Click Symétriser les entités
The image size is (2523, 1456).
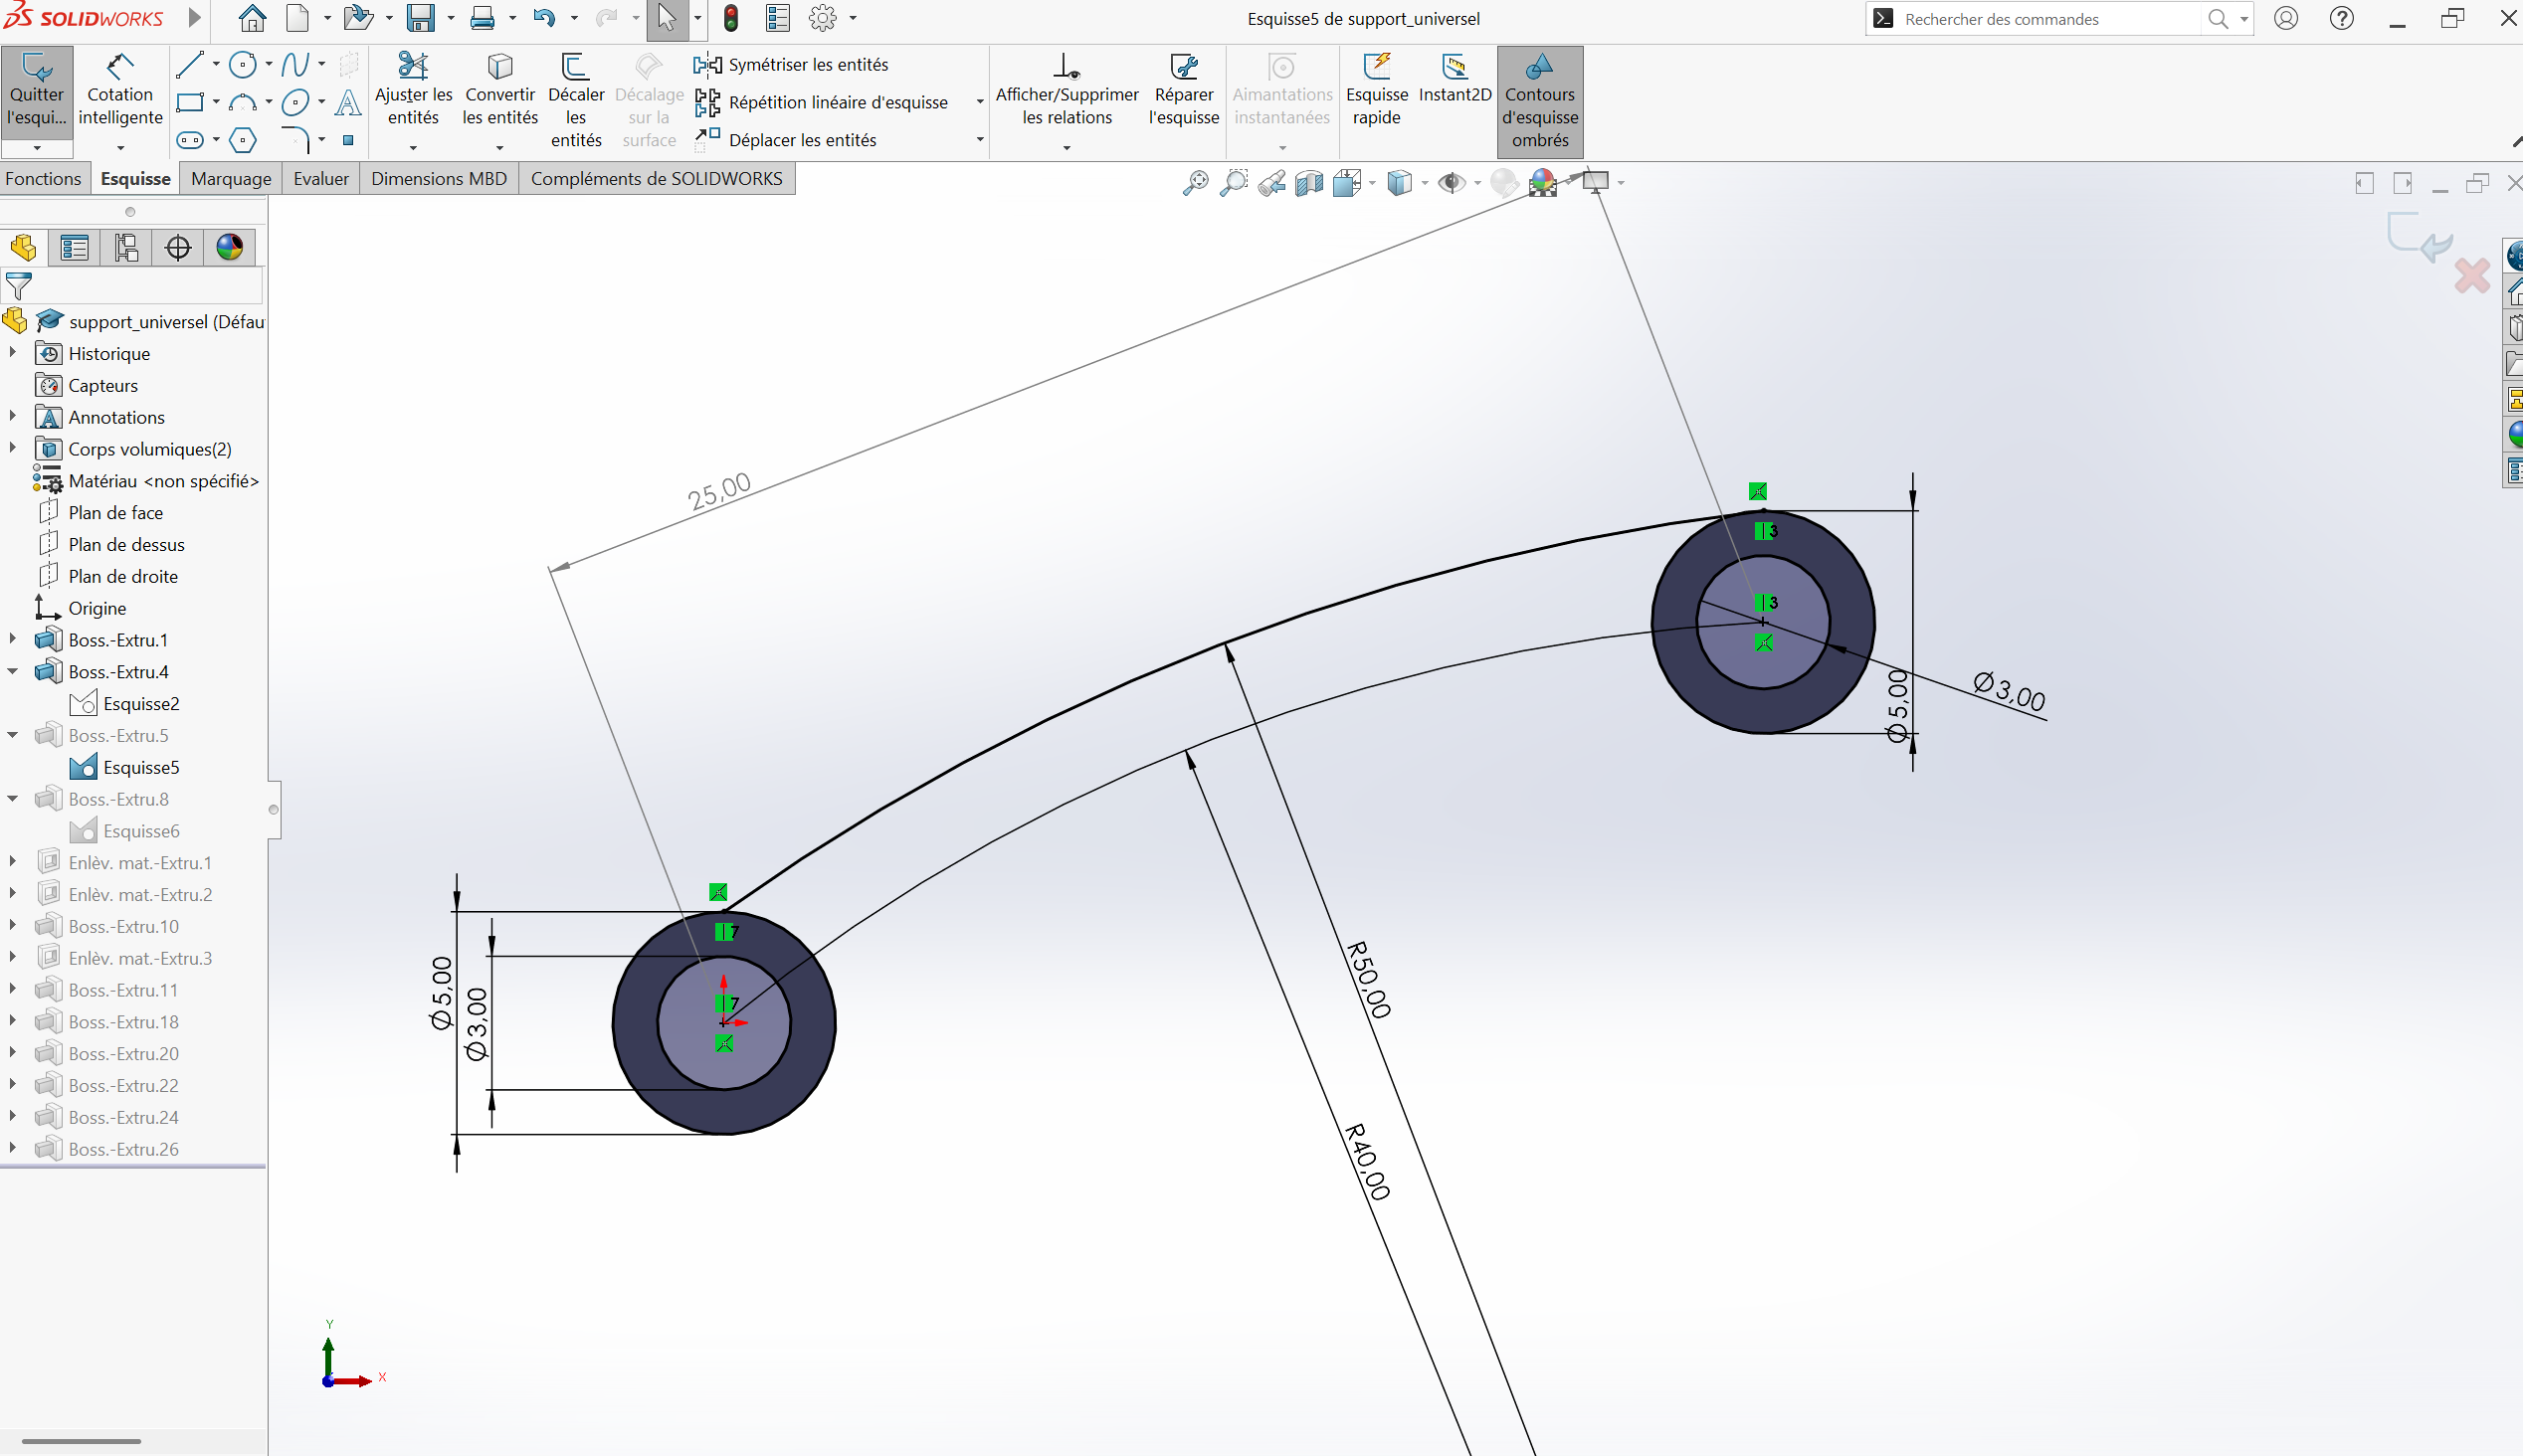pyautogui.click(x=791, y=65)
